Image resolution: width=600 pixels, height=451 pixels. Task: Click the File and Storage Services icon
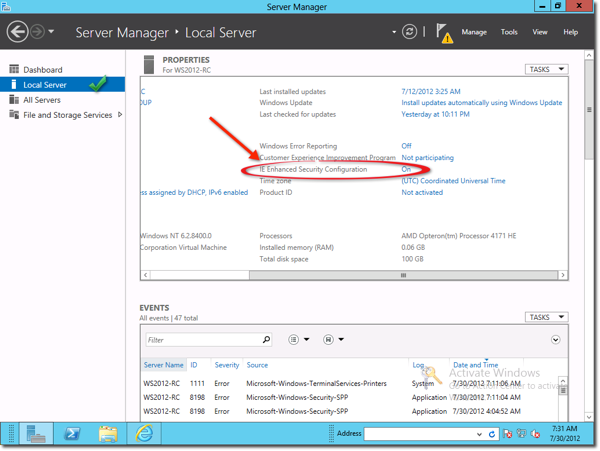(x=14, y=114)
